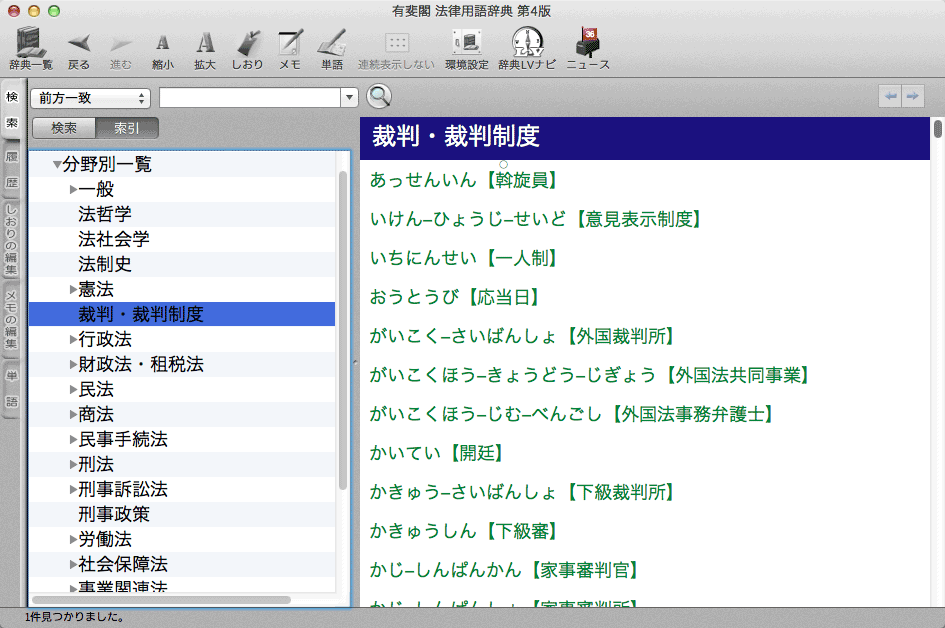The image size is (945, 628).
Task: Collapse the 分野別一覧 root node
Action: click(x=57, y=165)
